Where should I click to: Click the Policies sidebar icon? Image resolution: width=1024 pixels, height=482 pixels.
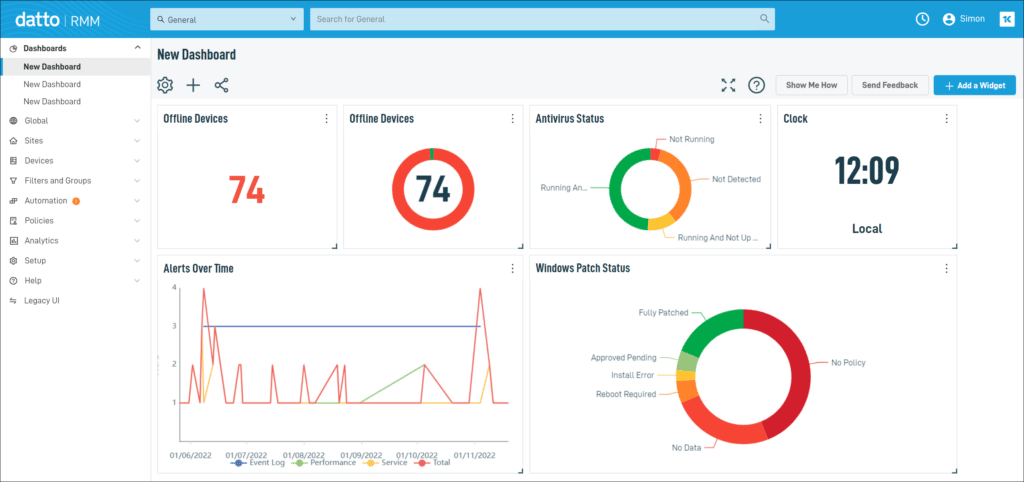[13, 221]
